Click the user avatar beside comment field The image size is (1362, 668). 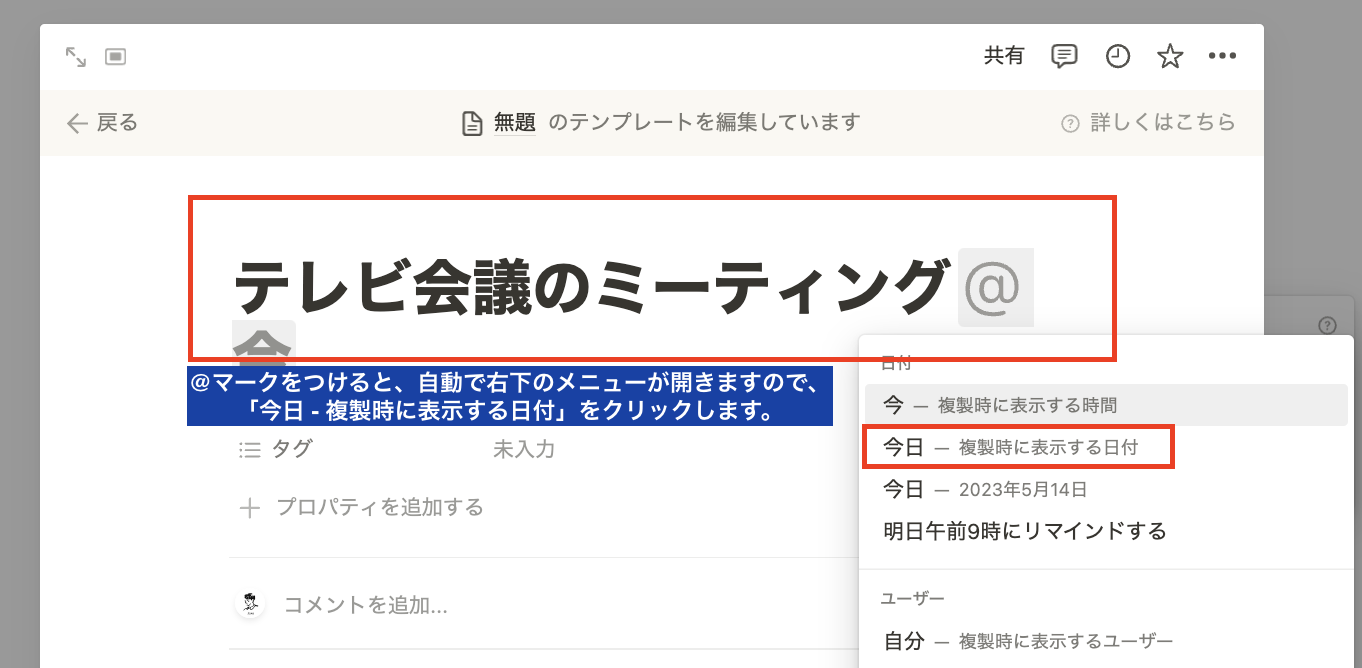pyautogui.click(x=250, y=604)
